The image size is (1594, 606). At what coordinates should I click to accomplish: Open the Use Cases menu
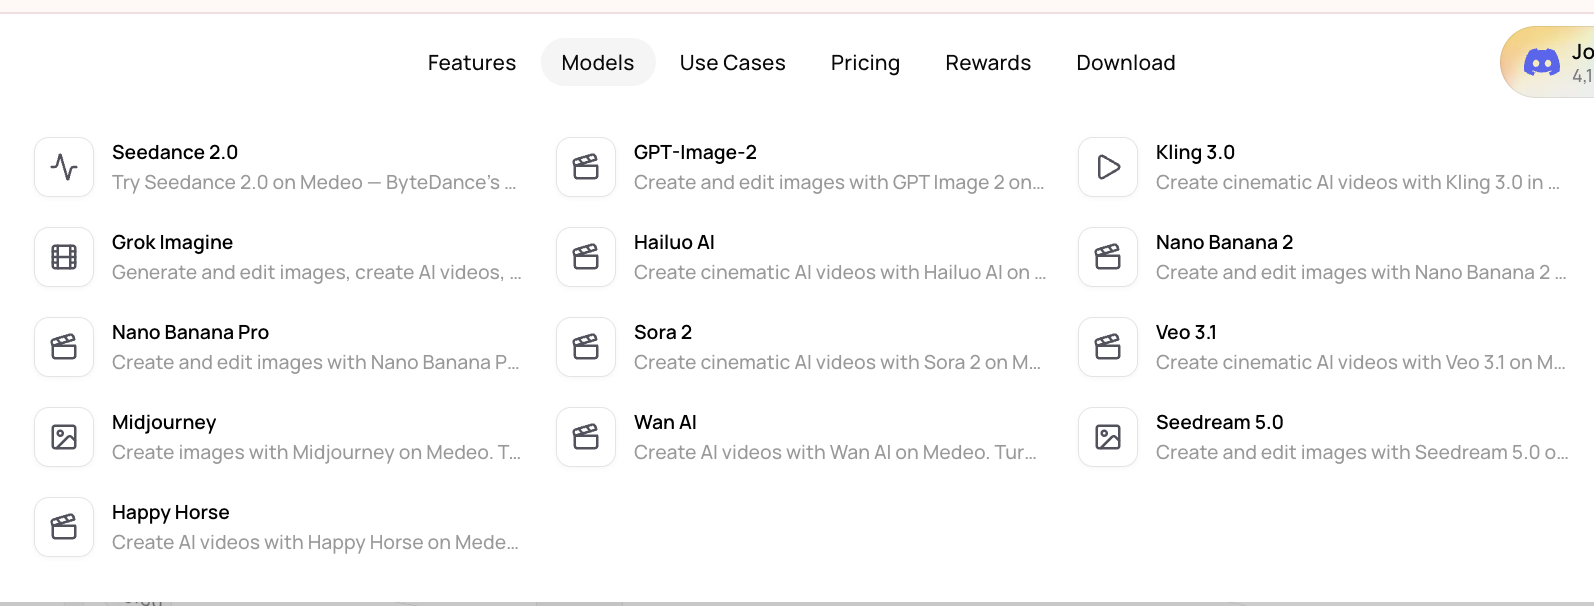733,62
